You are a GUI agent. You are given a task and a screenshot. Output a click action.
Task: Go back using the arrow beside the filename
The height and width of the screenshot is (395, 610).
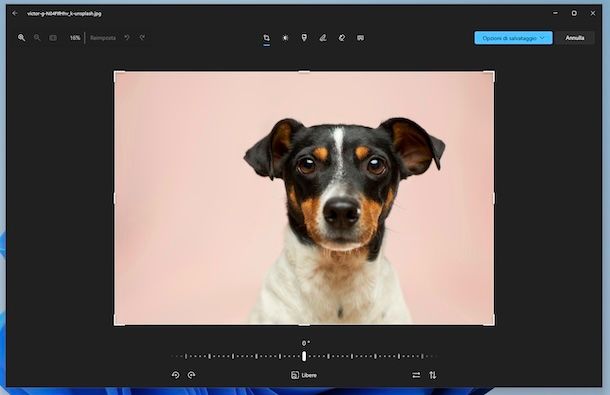[x=15, y=13]
